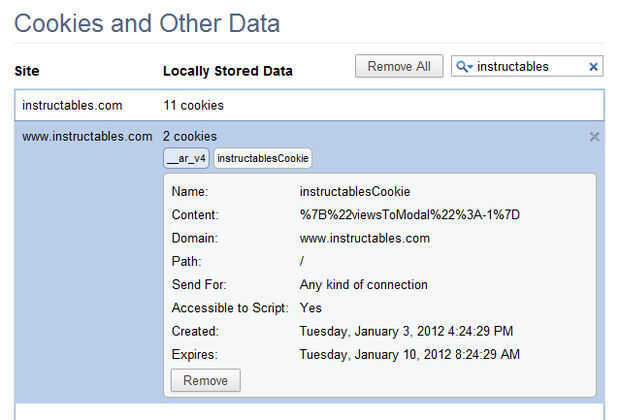Click the Site column header

click(27, 72)
